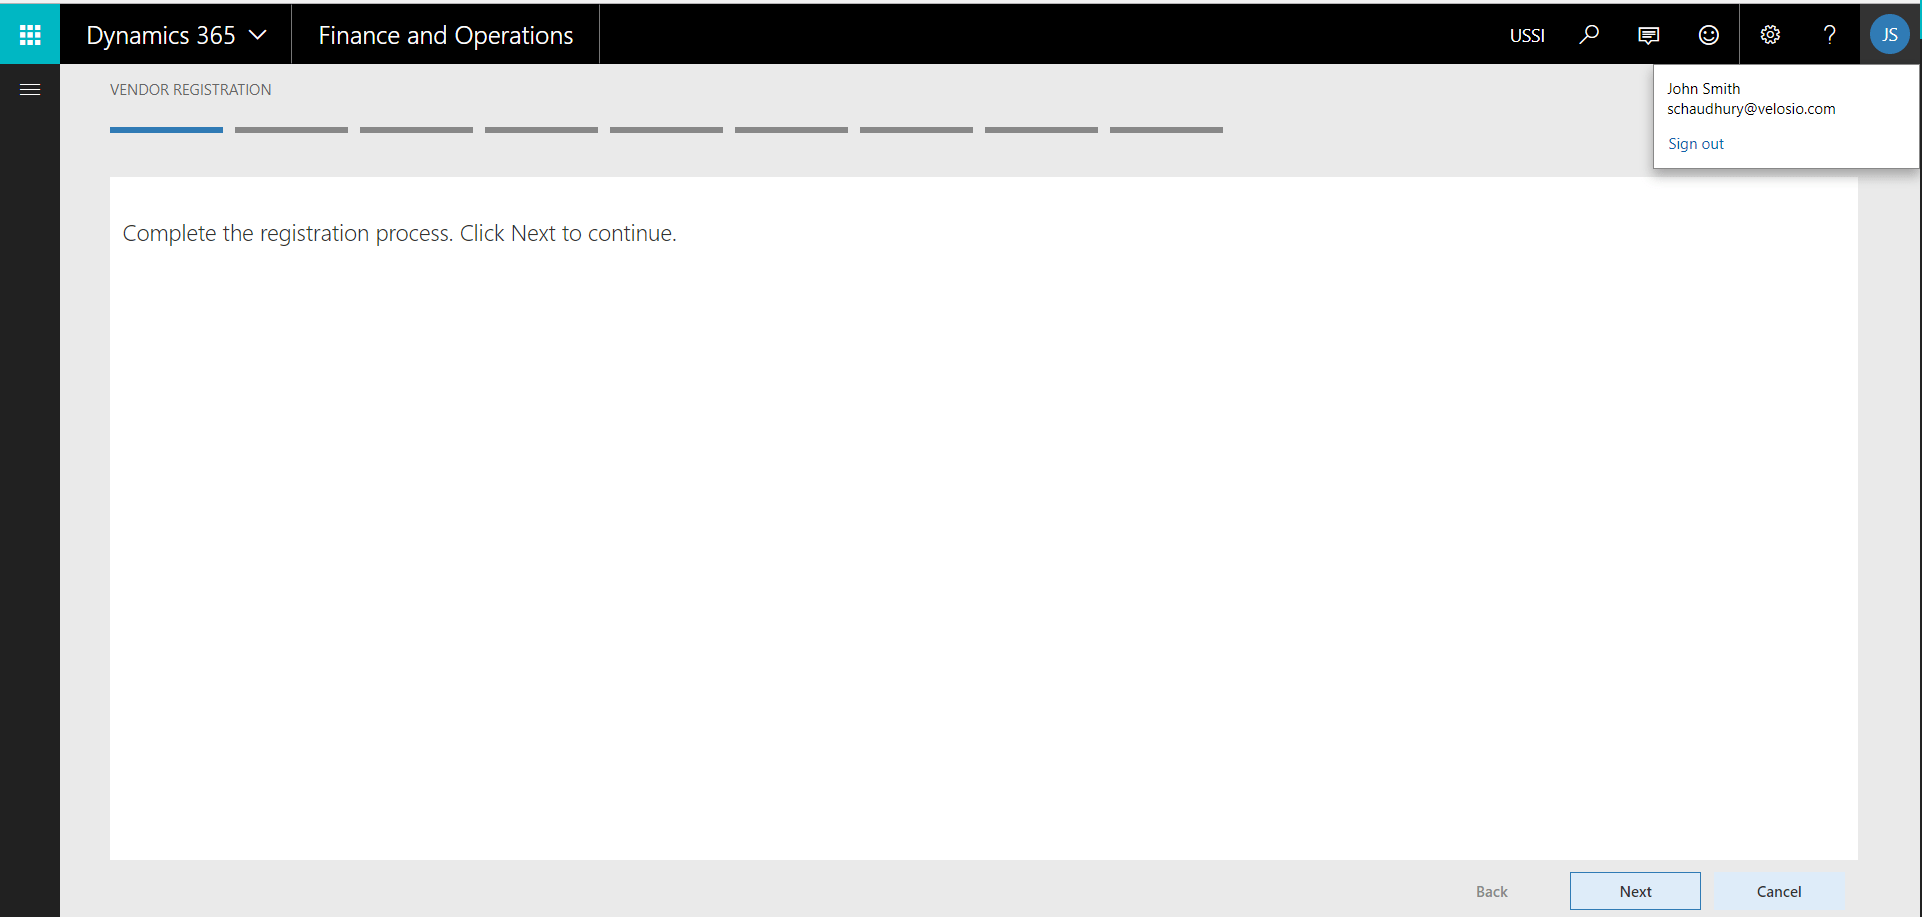This screenshot has width=1922, height=917.
Task: Open the messages notification panel
Action: click(1648, 34)
